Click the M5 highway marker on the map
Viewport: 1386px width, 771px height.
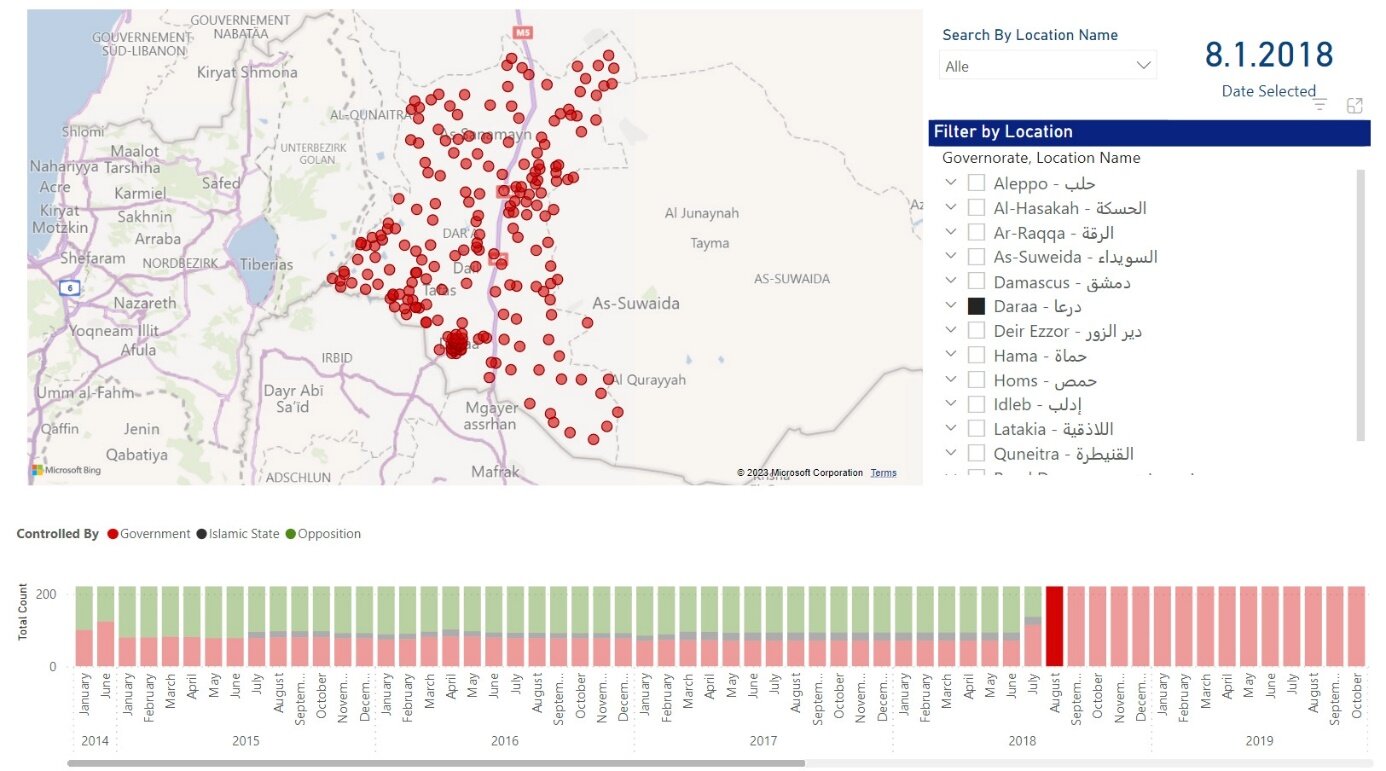point(522,33)
